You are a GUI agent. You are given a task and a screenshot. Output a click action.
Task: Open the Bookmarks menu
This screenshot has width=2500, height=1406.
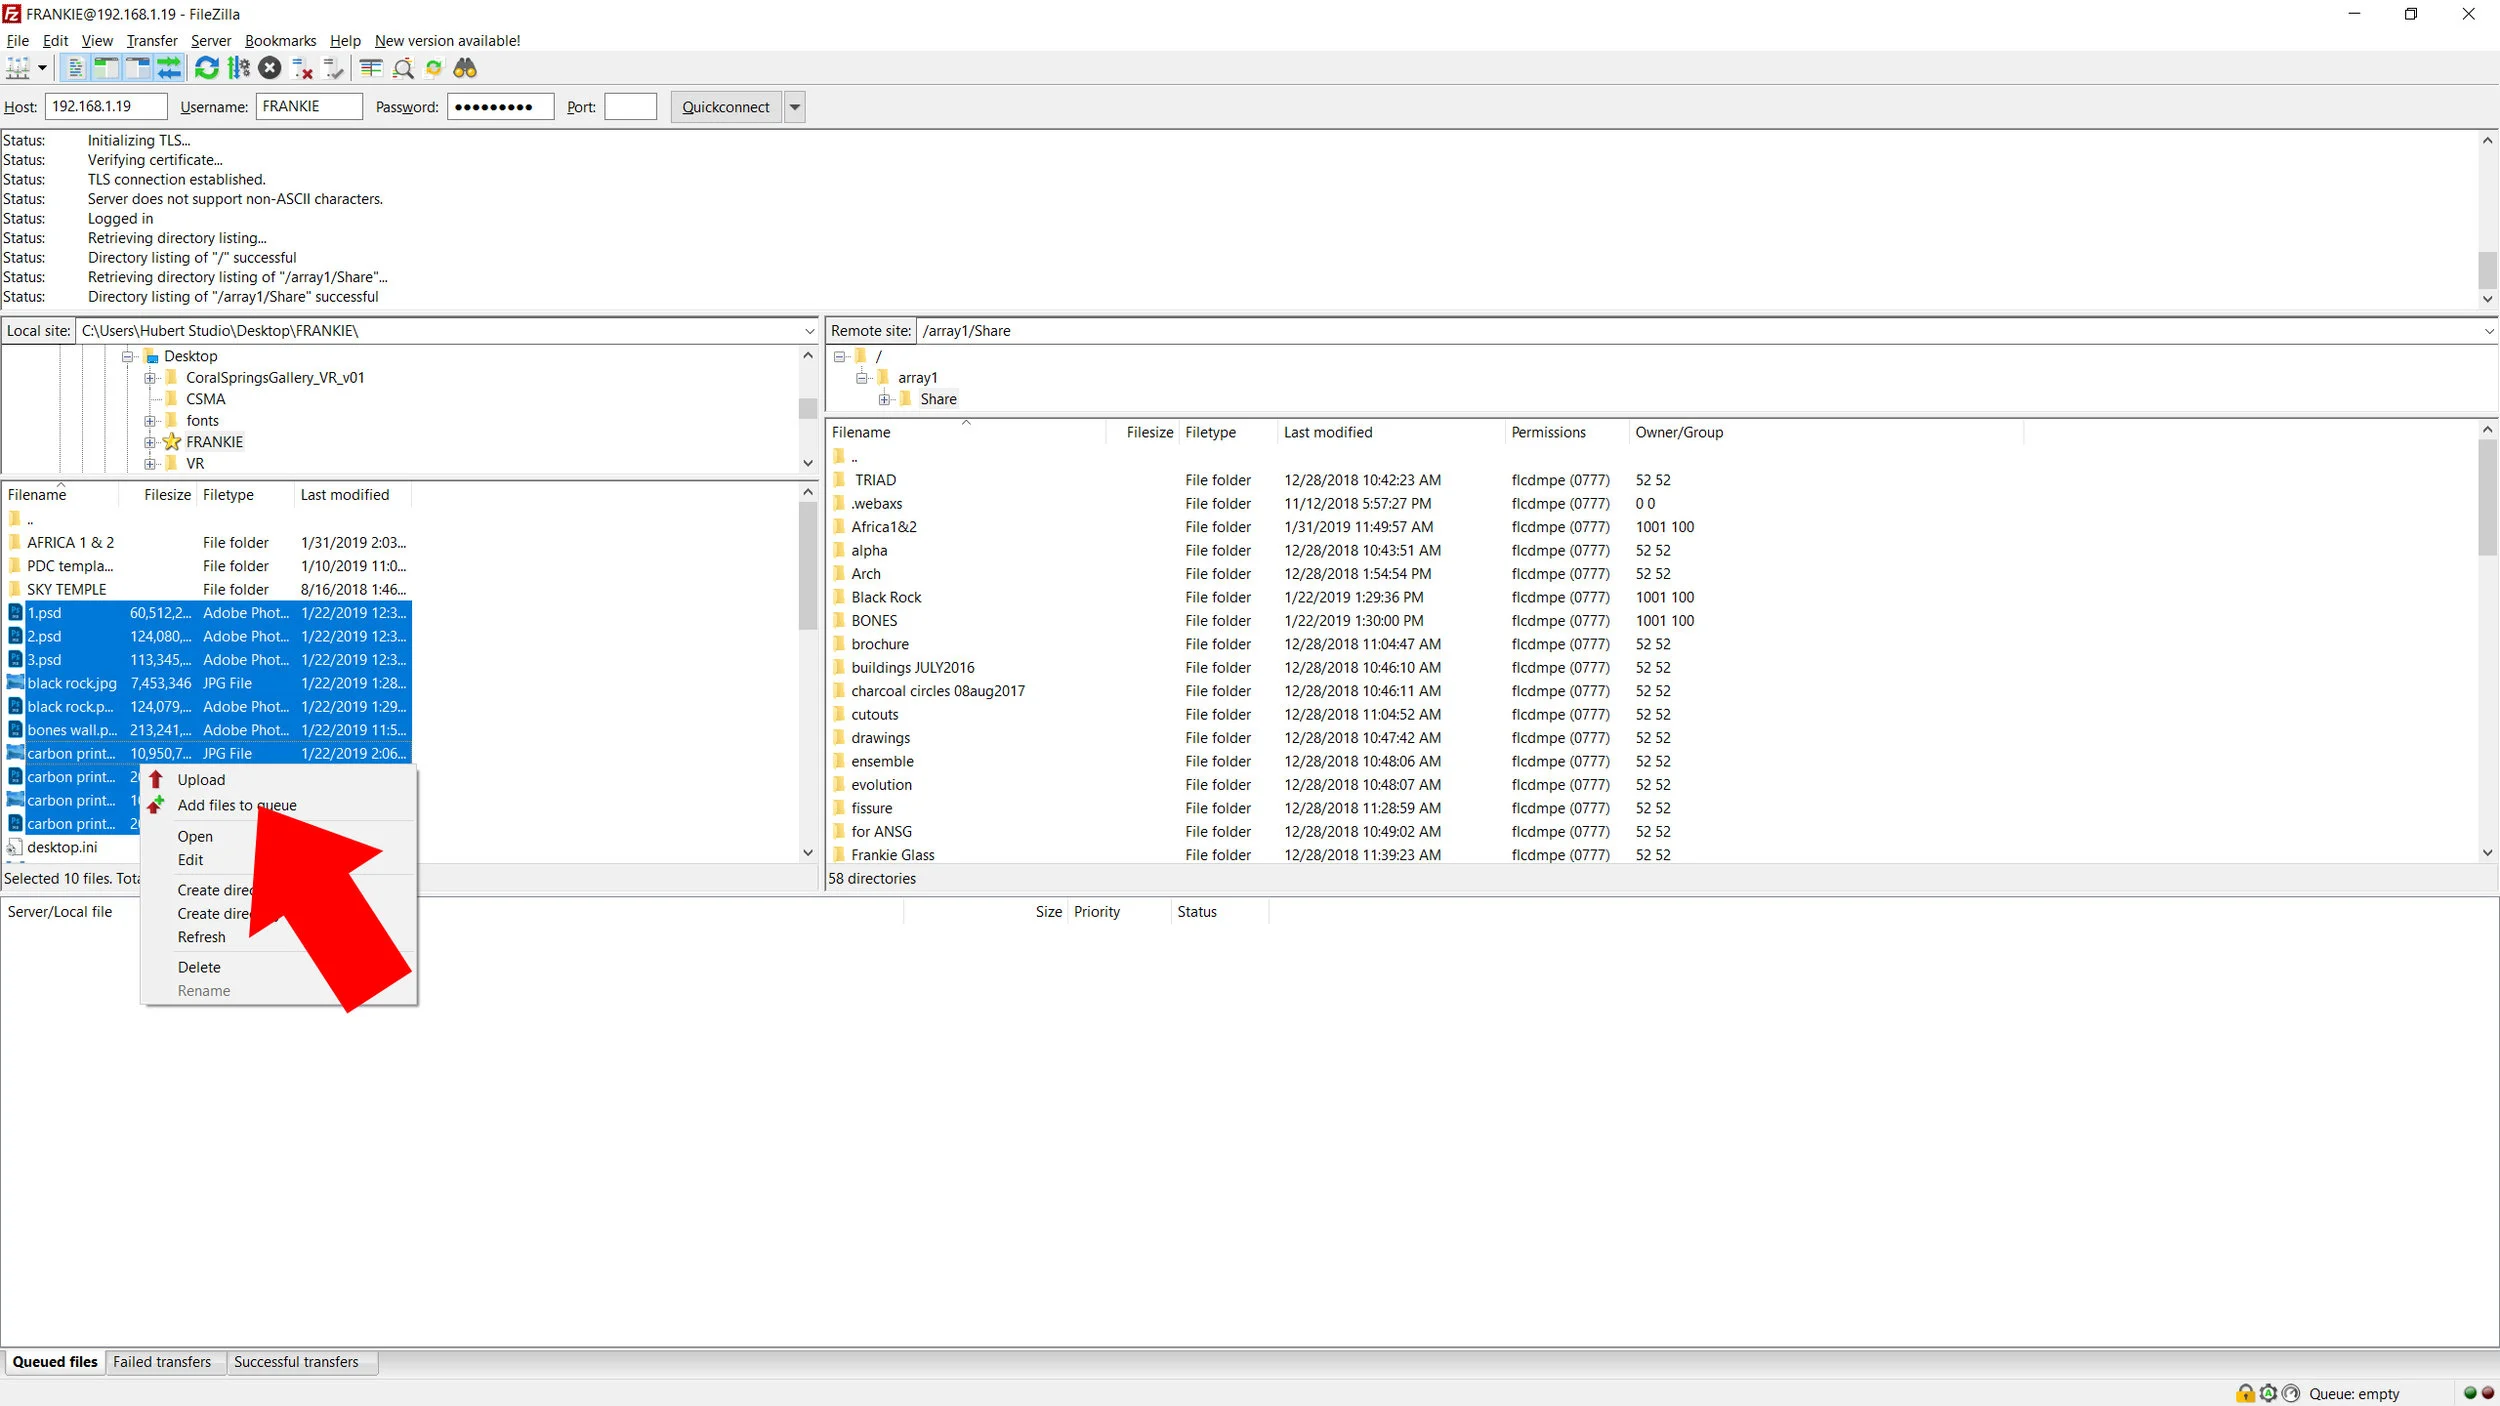click(x=280, y=41)
